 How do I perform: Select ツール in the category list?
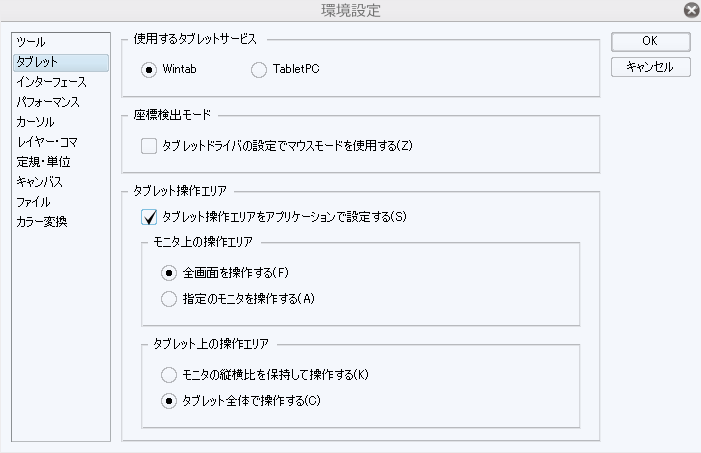[31, 43]
